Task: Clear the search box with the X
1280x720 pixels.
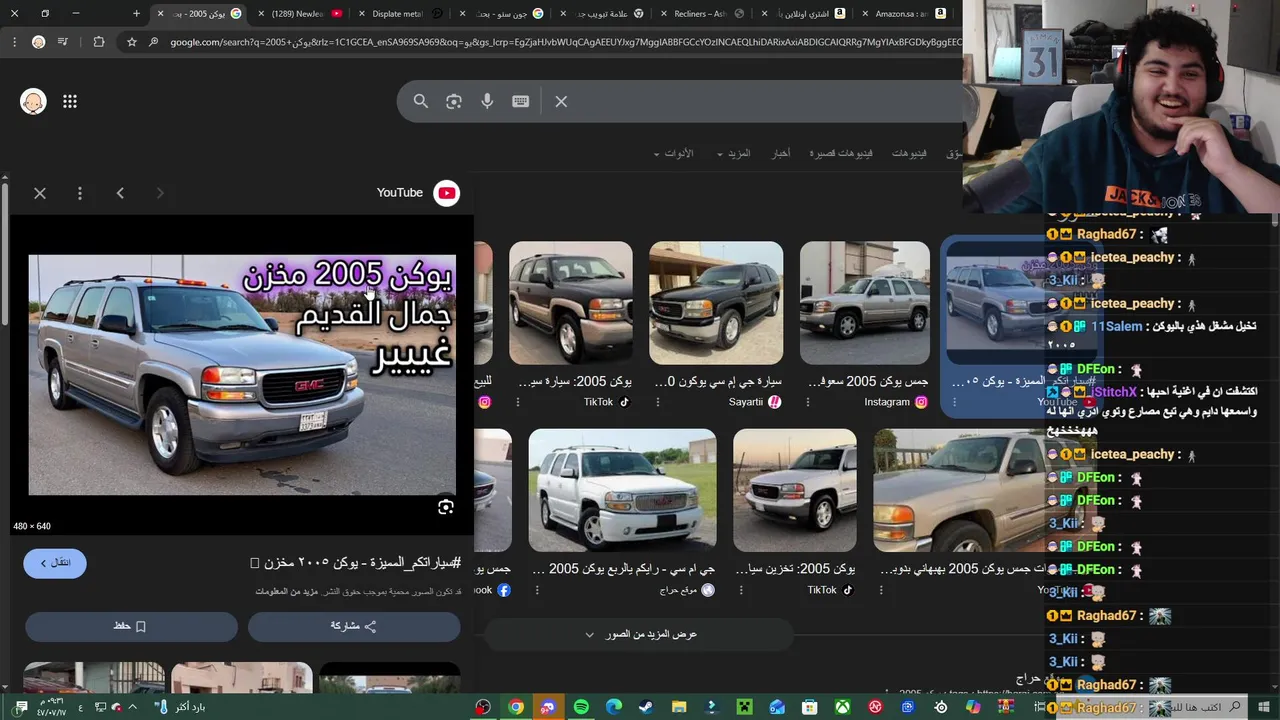Action: 561,101
